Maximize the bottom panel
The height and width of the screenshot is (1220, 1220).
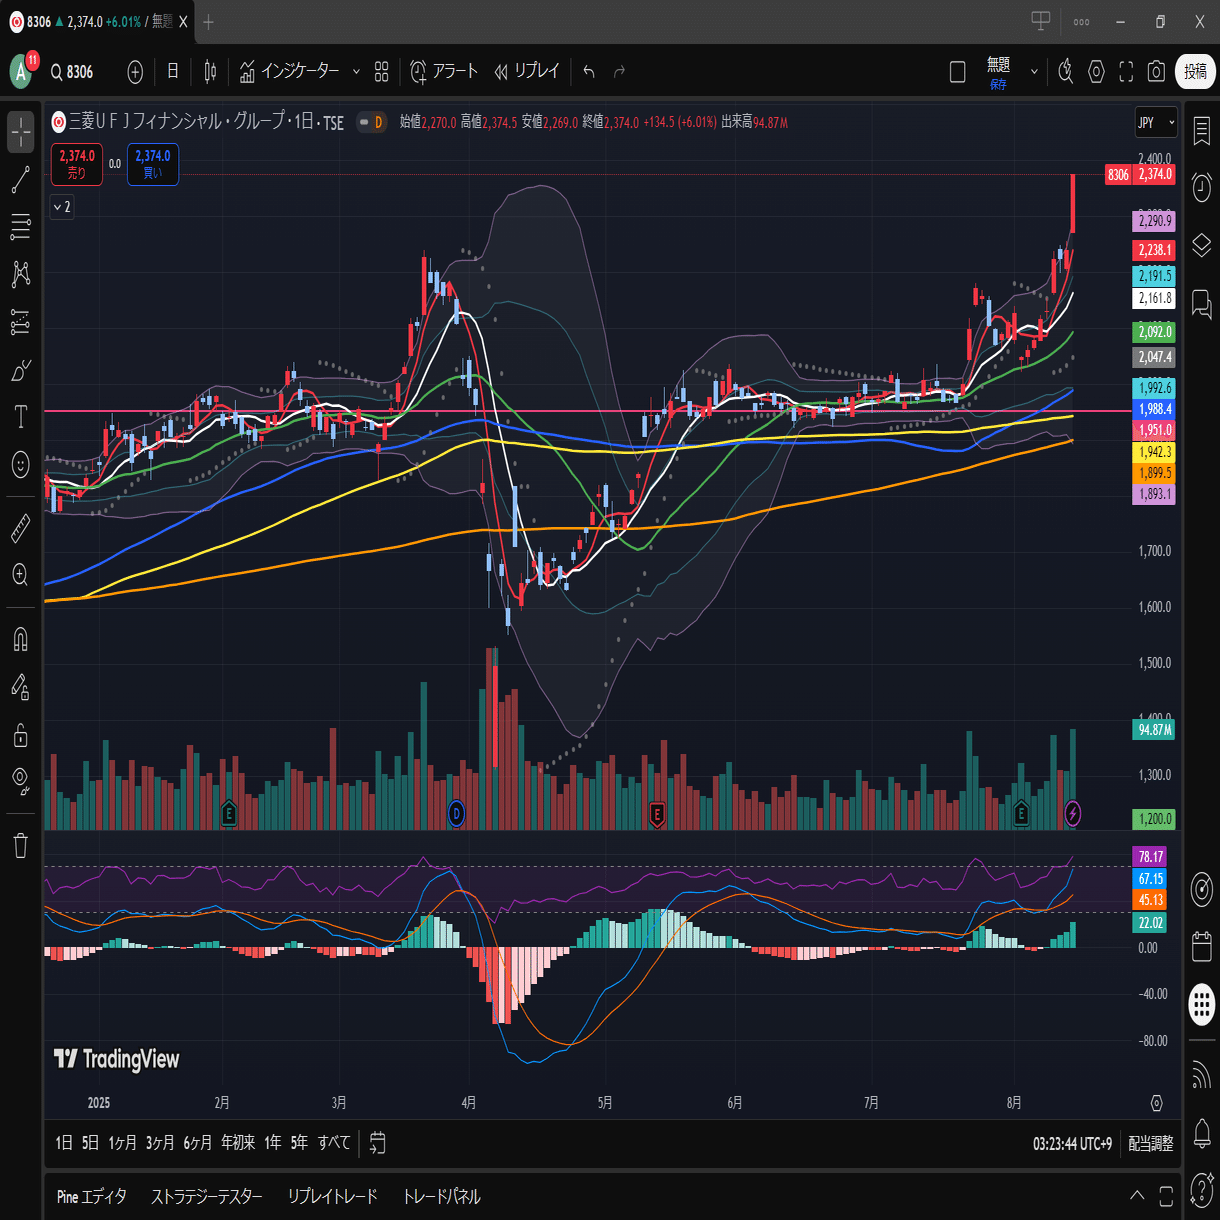pyautogui.click(x=1166, y=1196)
